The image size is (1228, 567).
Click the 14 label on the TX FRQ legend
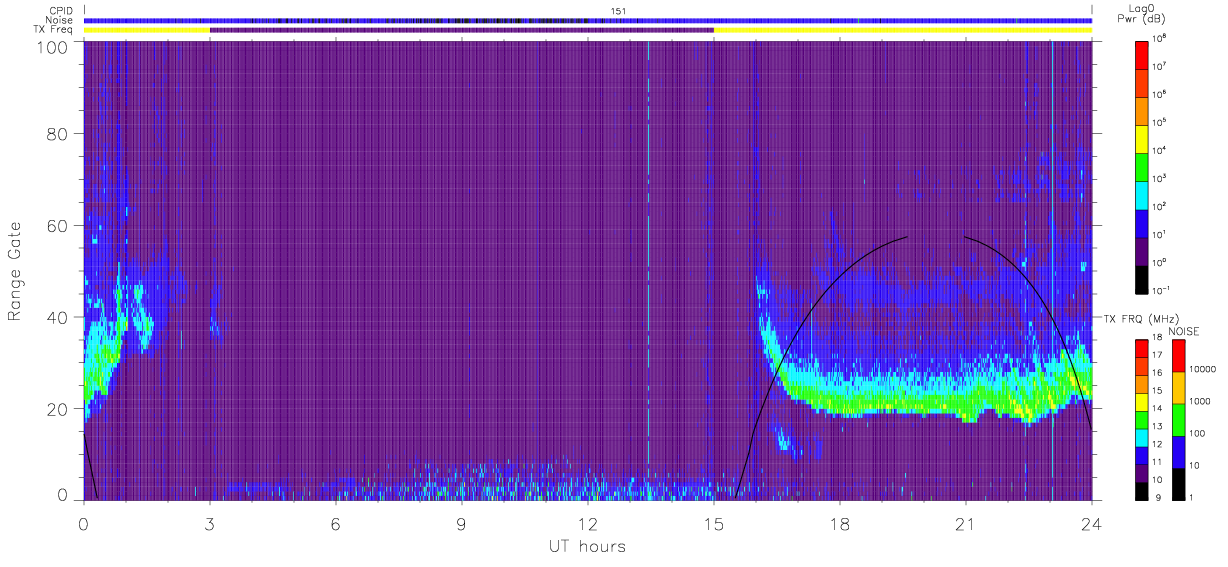point(1155,409)
